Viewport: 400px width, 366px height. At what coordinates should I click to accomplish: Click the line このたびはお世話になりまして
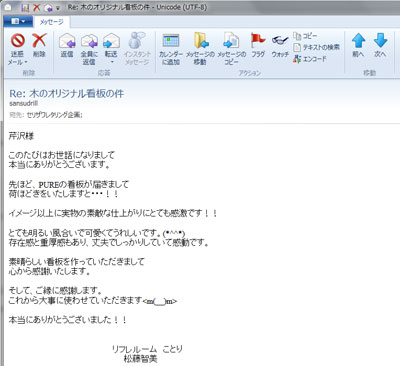[62, 155]
